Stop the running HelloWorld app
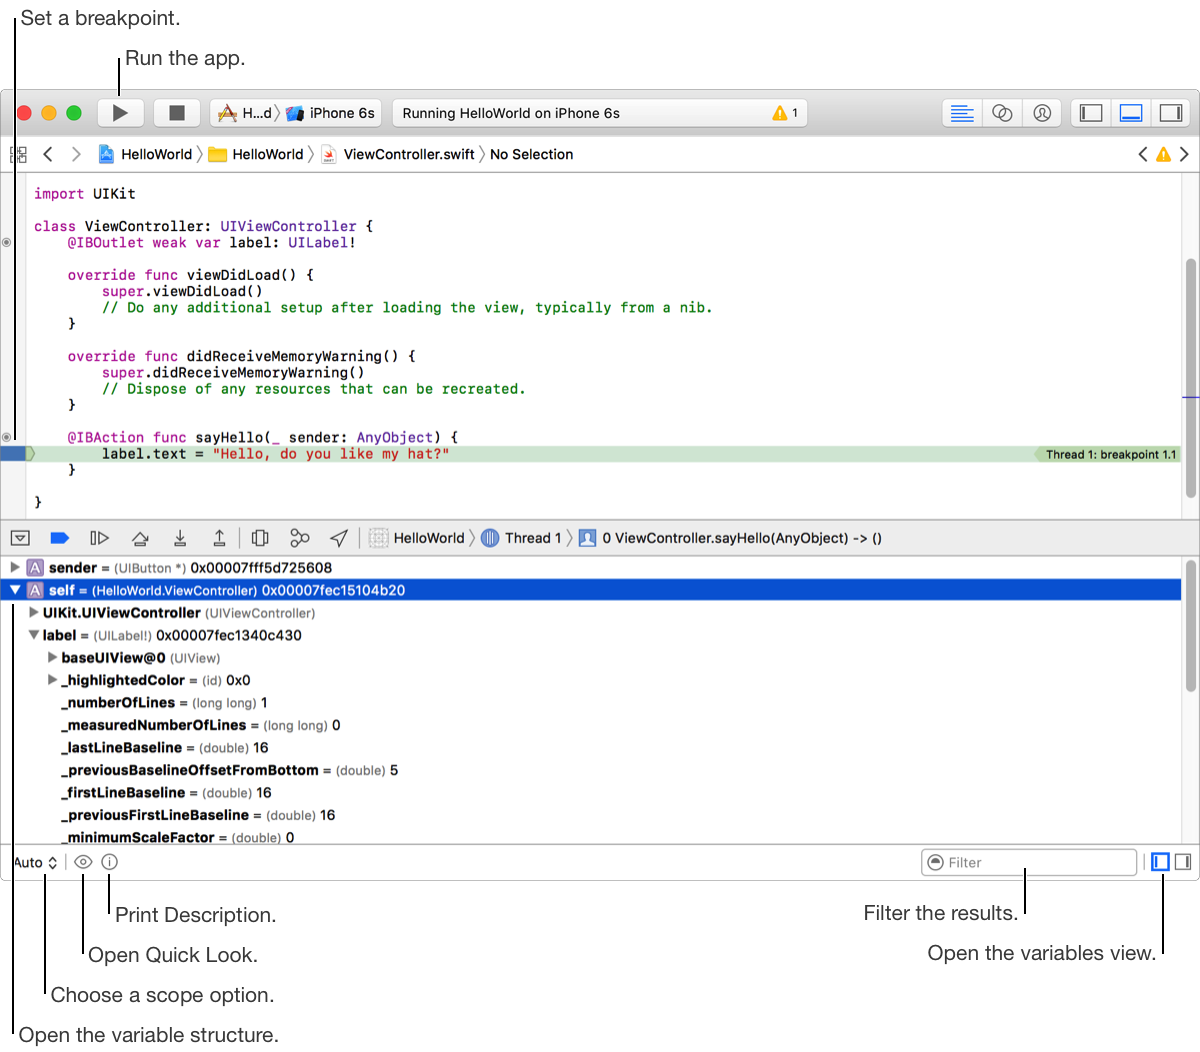Image resolution: width=1200 pixels, height=1052 pixels. [177, 113]
